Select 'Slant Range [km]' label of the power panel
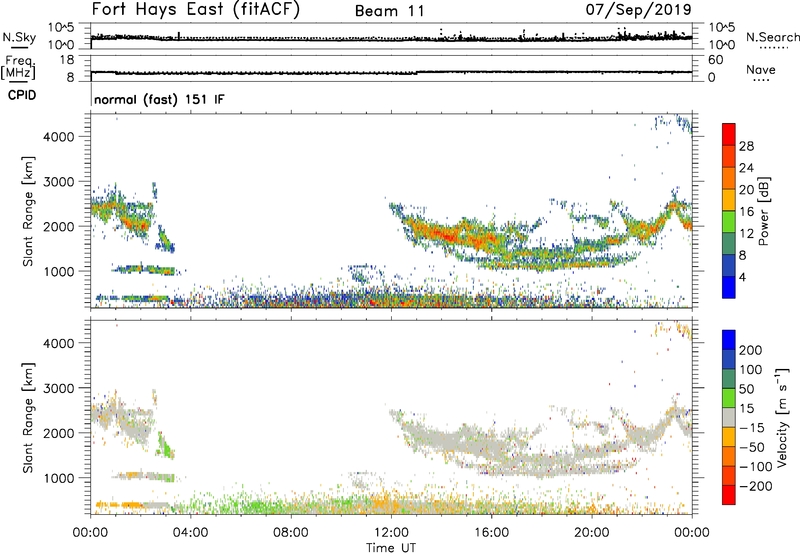Screen dimensions: 800x554 tap(28, 211)
